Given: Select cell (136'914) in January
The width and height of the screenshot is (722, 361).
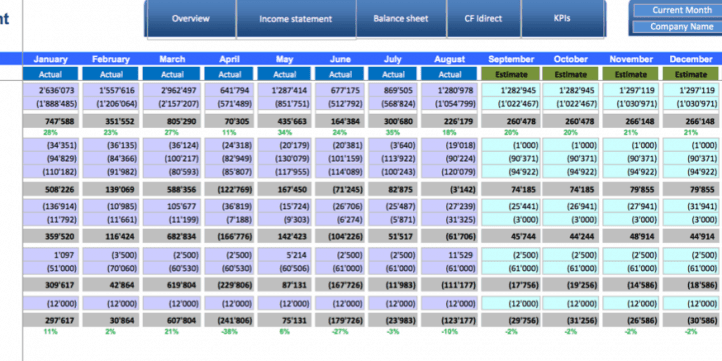Looking at the screenshot, I should [x=51, y=206].
